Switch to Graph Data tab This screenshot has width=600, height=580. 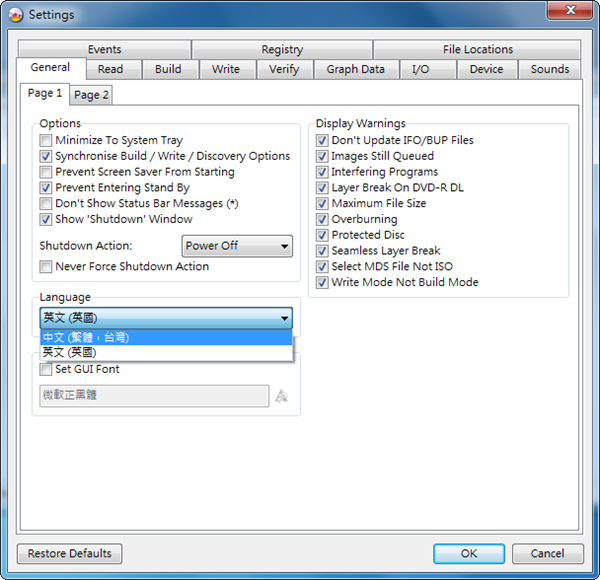355,69
